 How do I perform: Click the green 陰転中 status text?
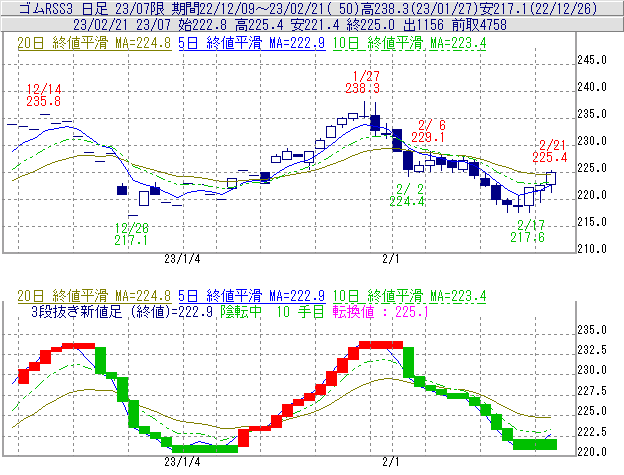pyautogui.click(x=241, y=311)
